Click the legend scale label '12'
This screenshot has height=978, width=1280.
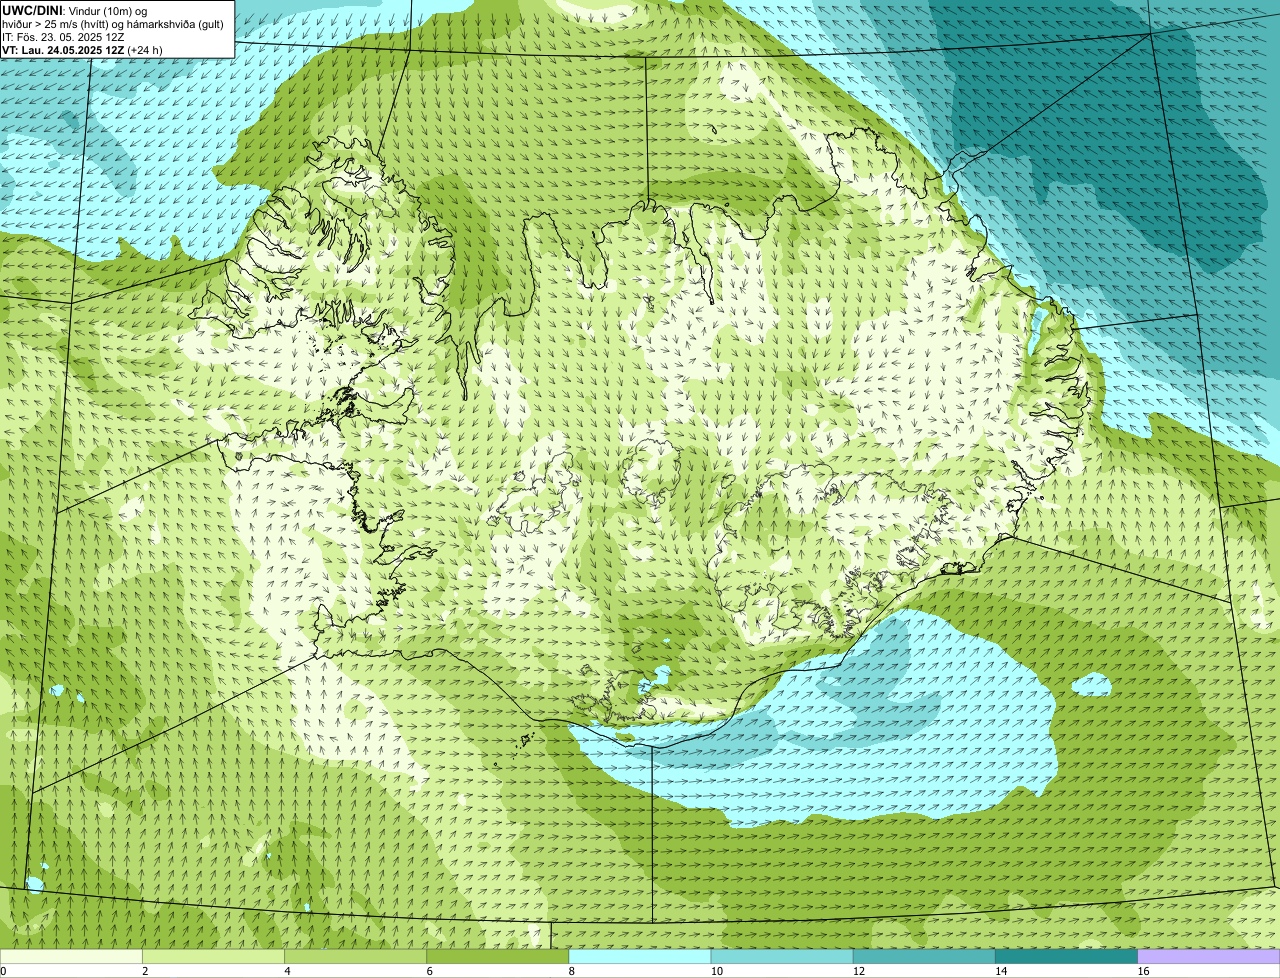click(x=859, y=971)
